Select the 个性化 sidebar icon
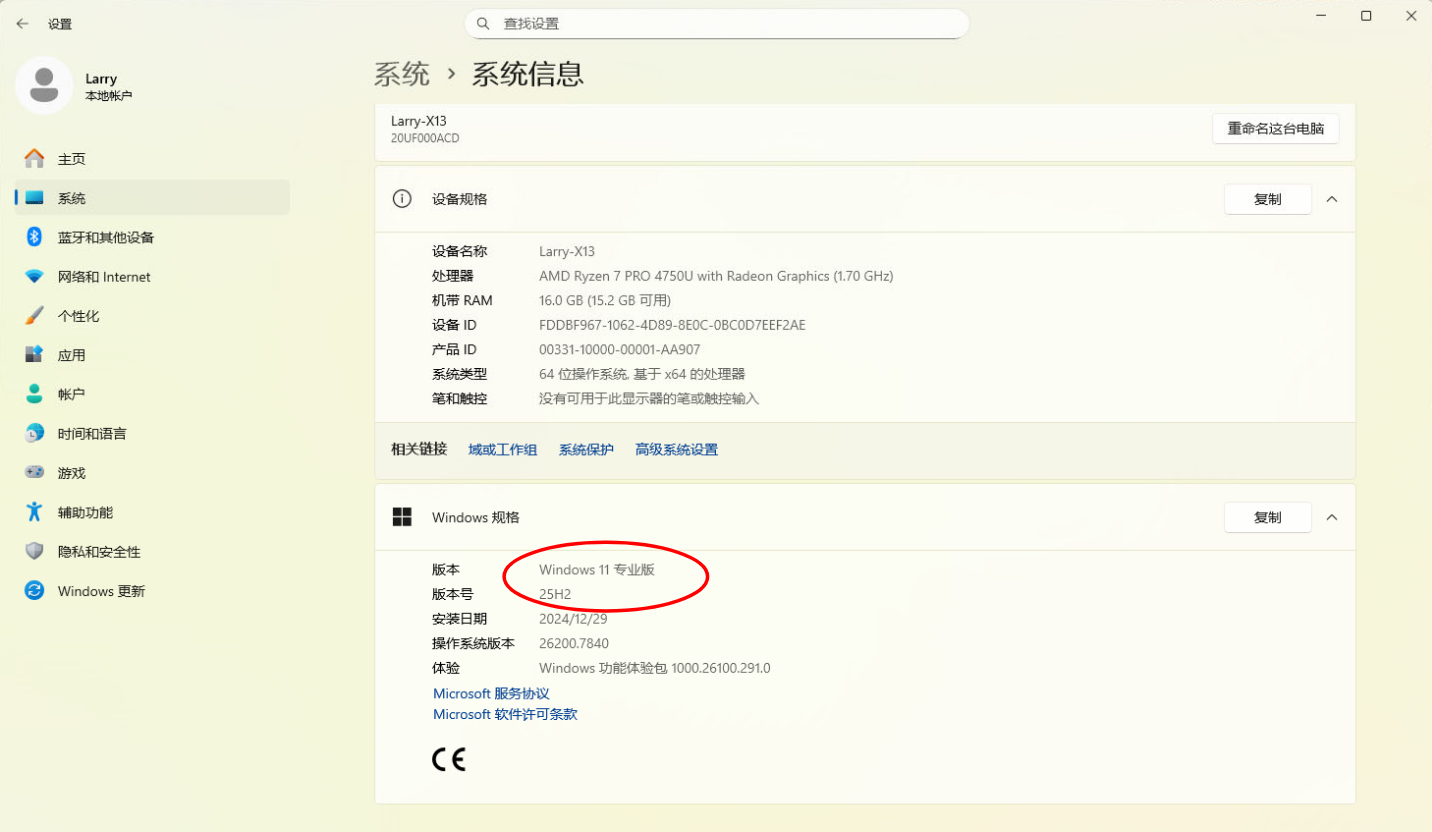 (x=34, y=315)
